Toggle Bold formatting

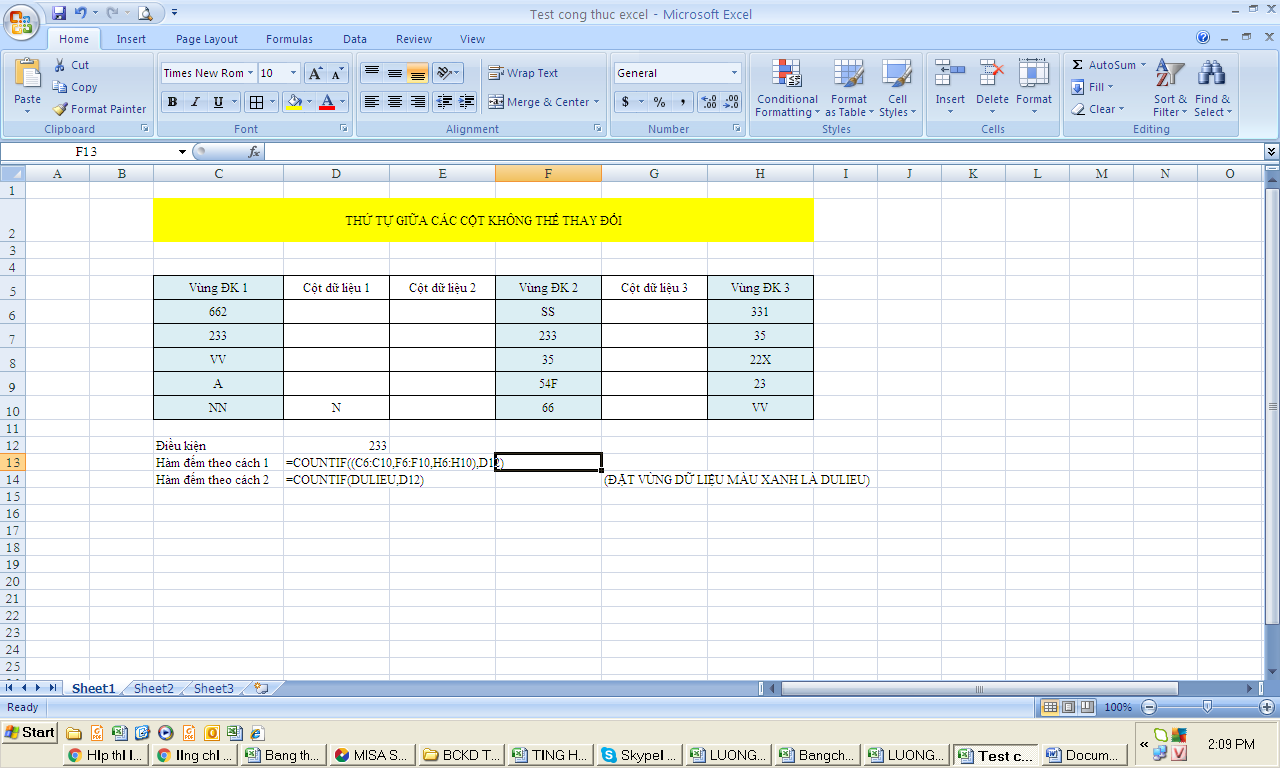pyautogui.click(x=172, y=102)
